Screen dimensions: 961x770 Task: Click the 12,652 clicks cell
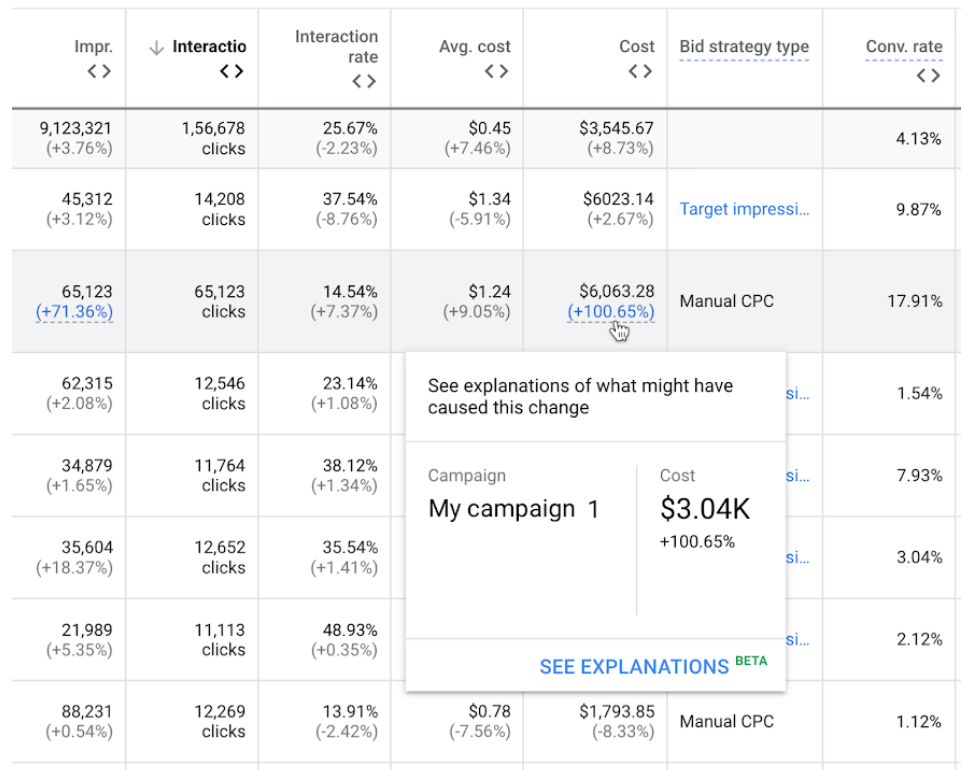coord(219,557)
